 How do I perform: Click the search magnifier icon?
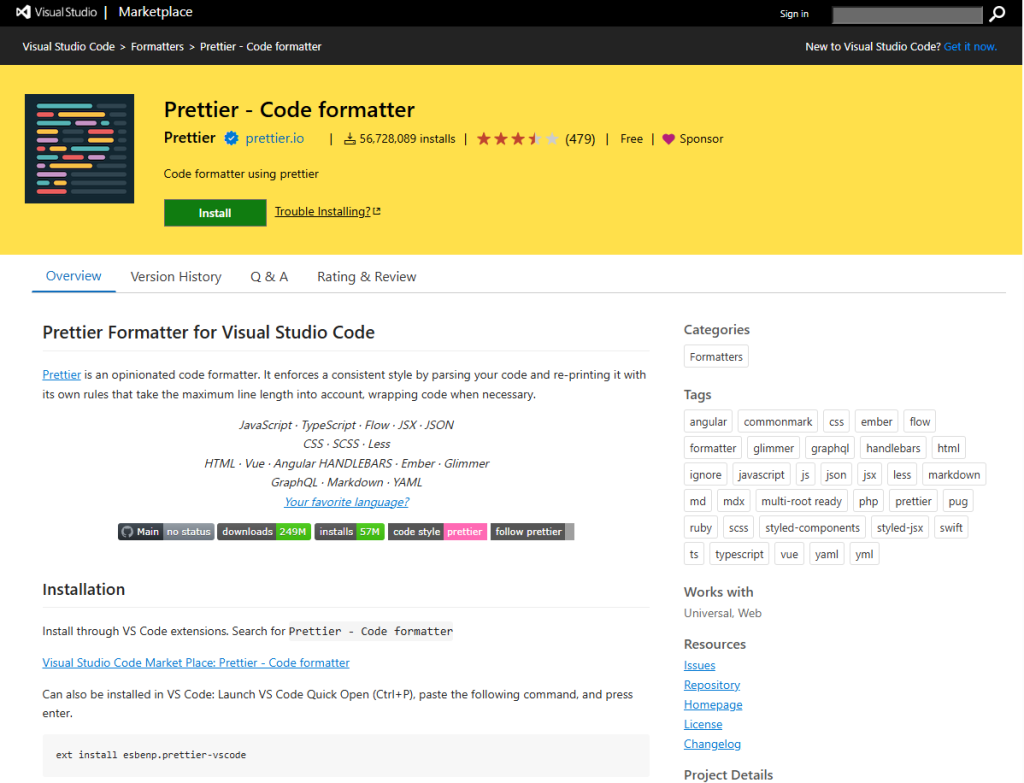[997, 14]
